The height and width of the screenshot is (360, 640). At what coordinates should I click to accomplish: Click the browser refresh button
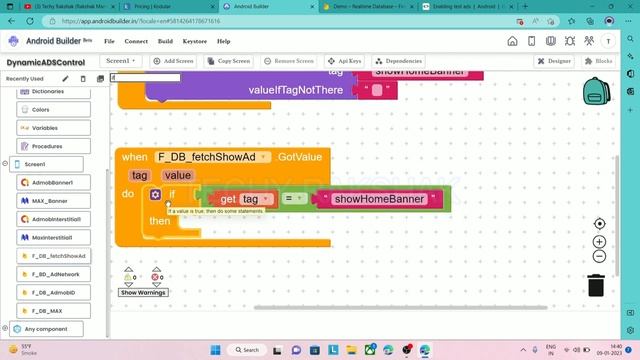30,21
